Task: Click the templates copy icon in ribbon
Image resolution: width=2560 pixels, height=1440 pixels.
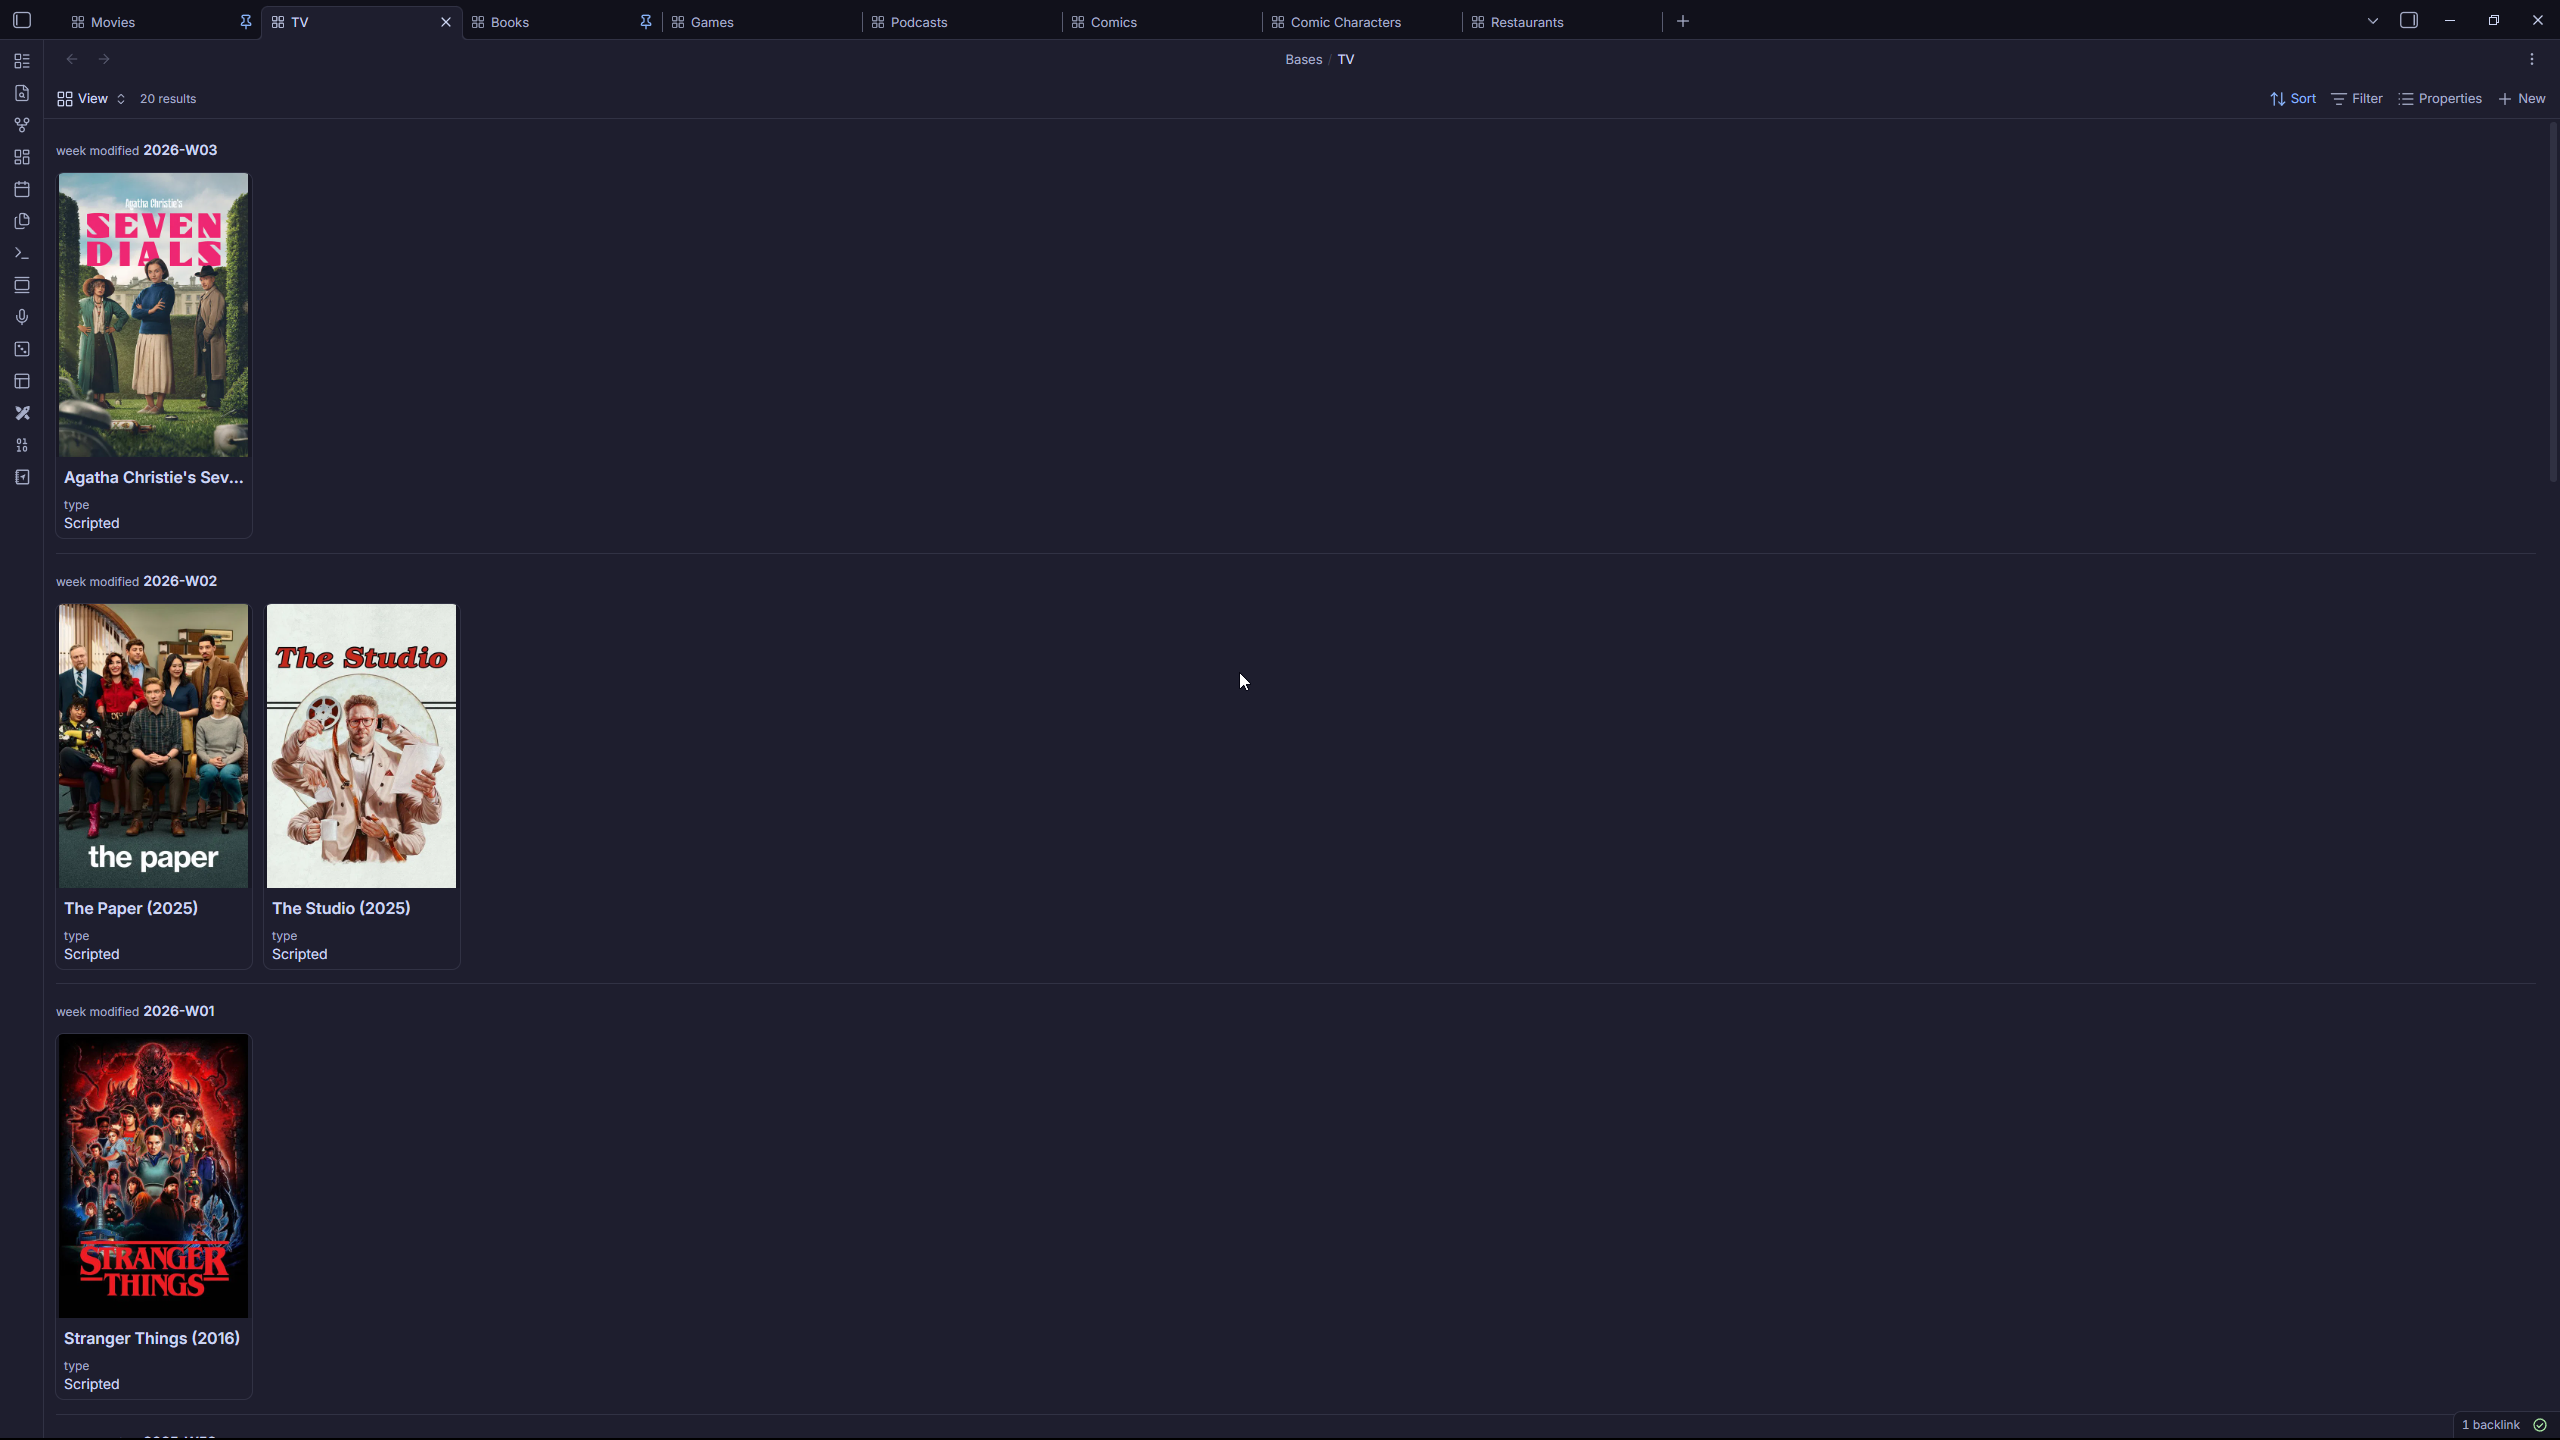Action: coord(22,221)
